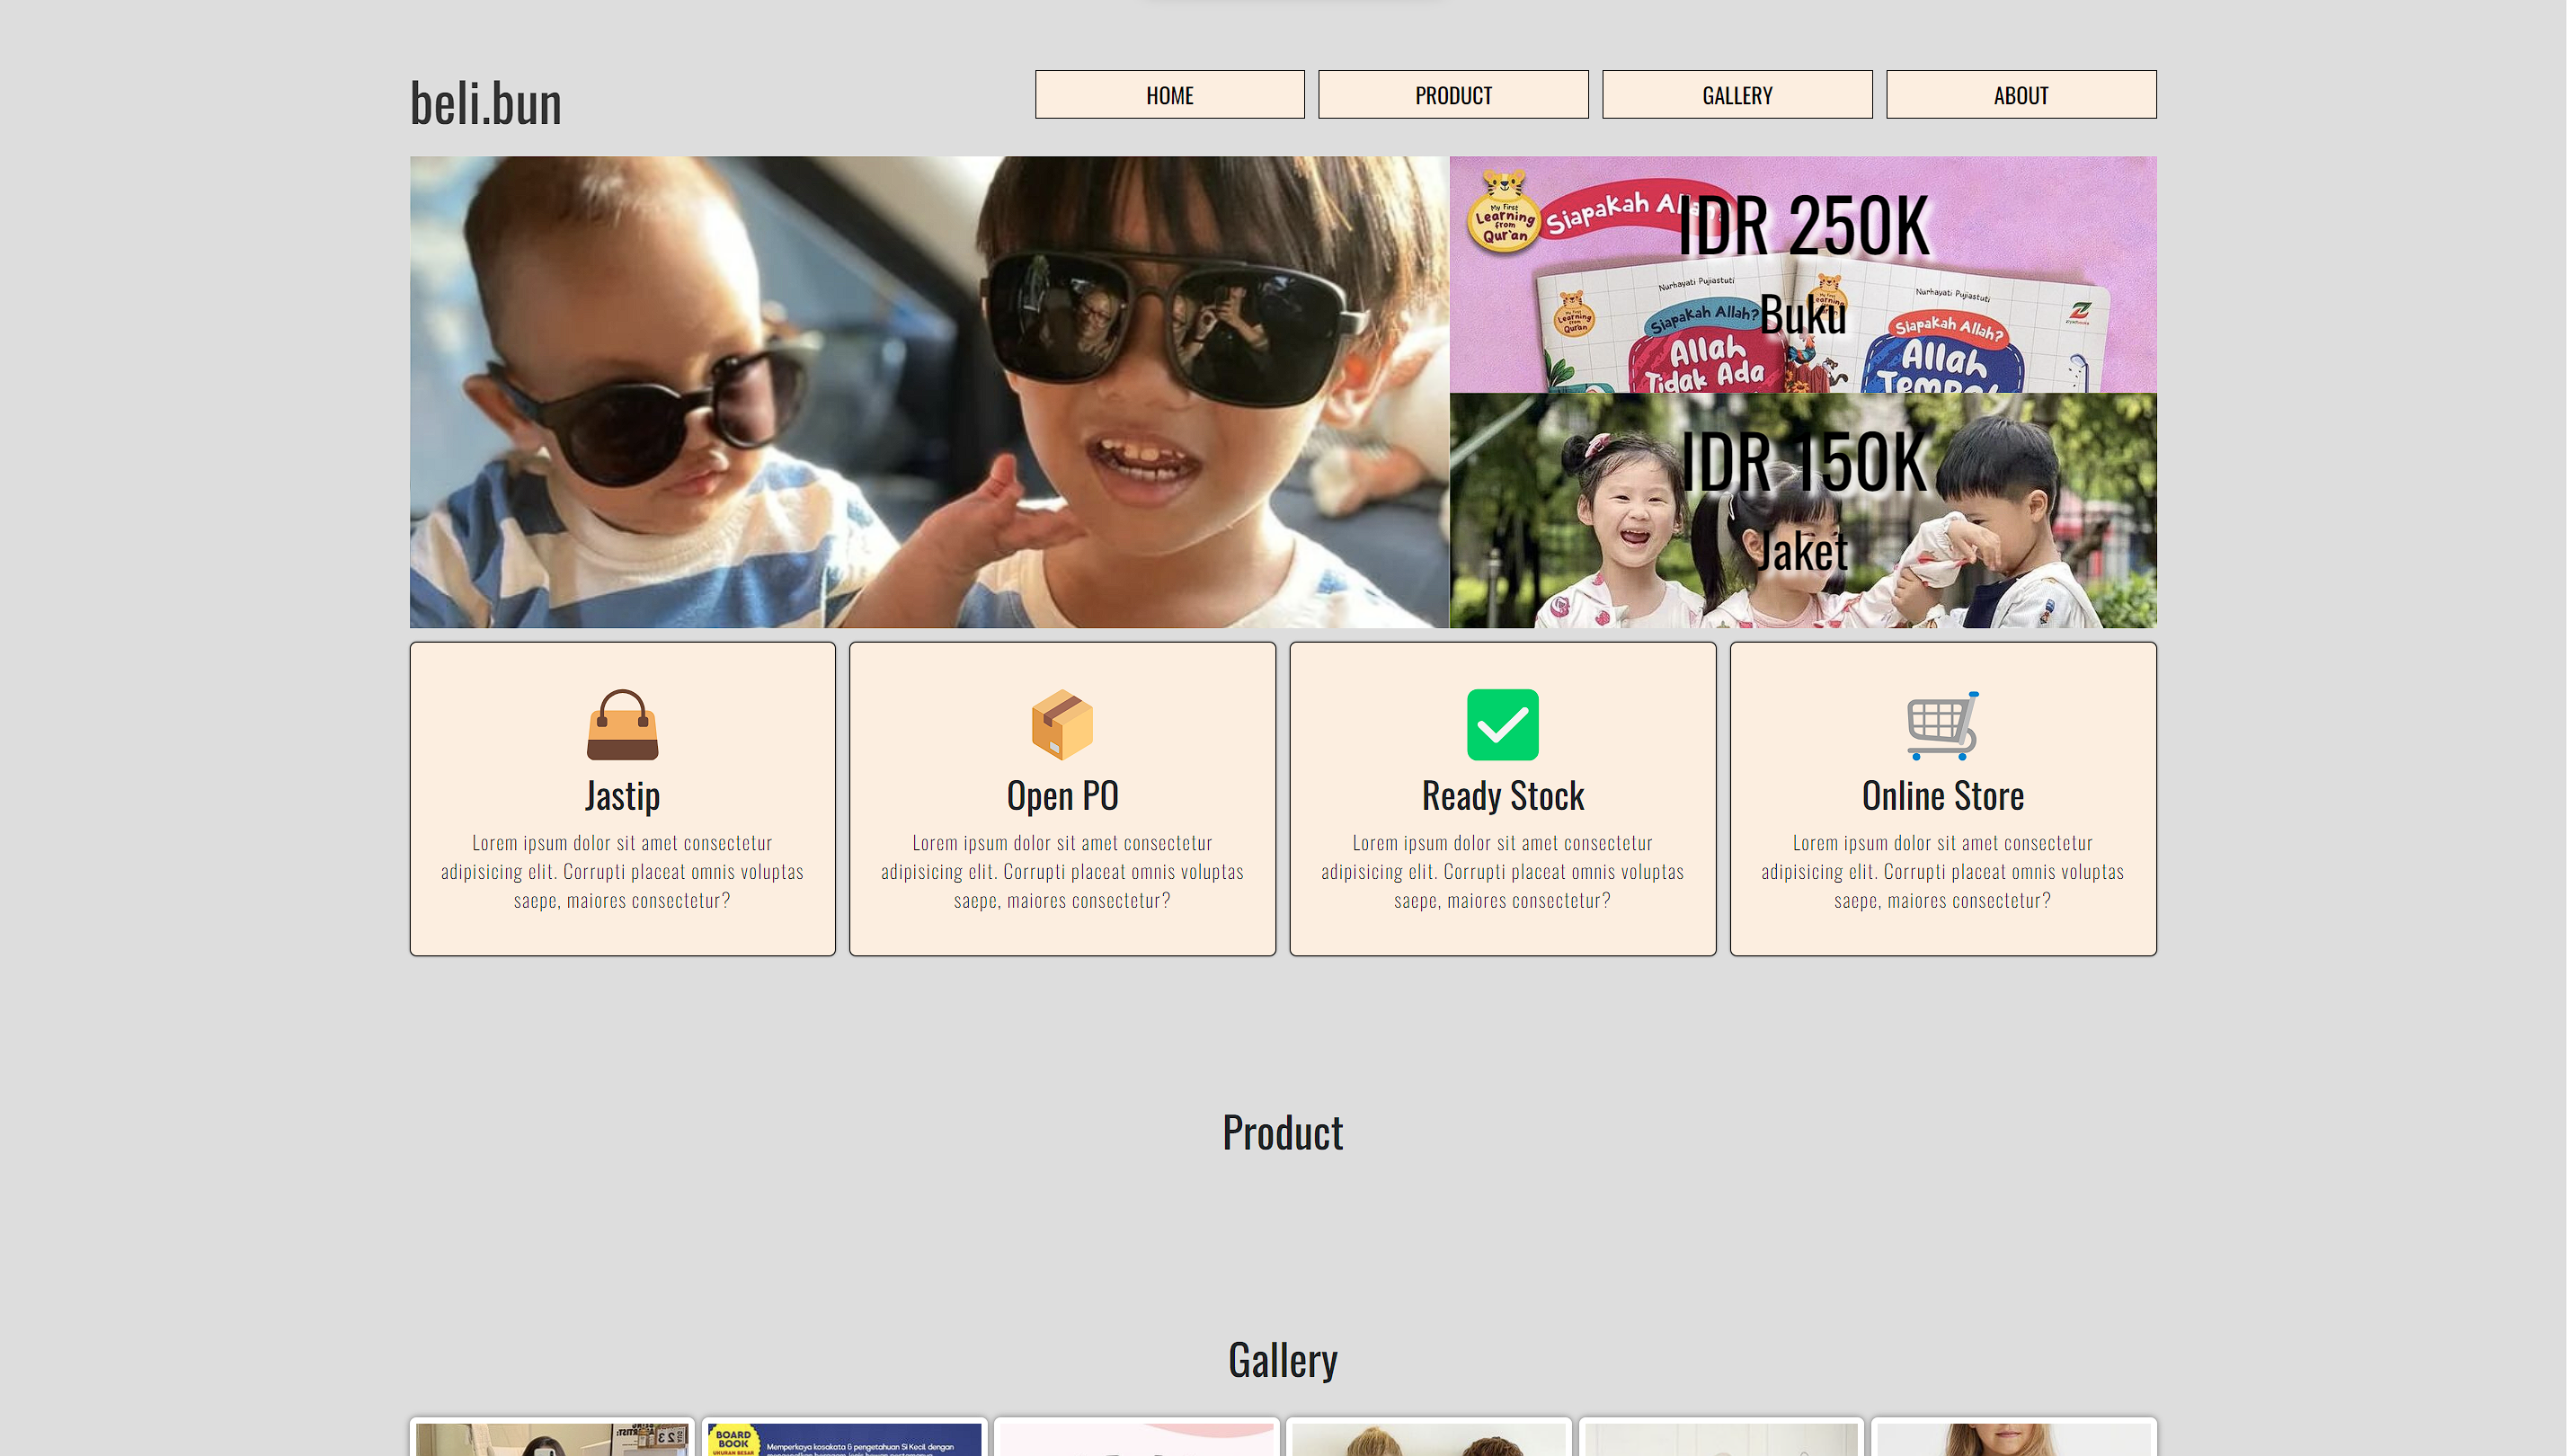2567x1456 pixels.
Task: Open the IDR 250K Buku banner
Action: click(x=1802, y=274)
